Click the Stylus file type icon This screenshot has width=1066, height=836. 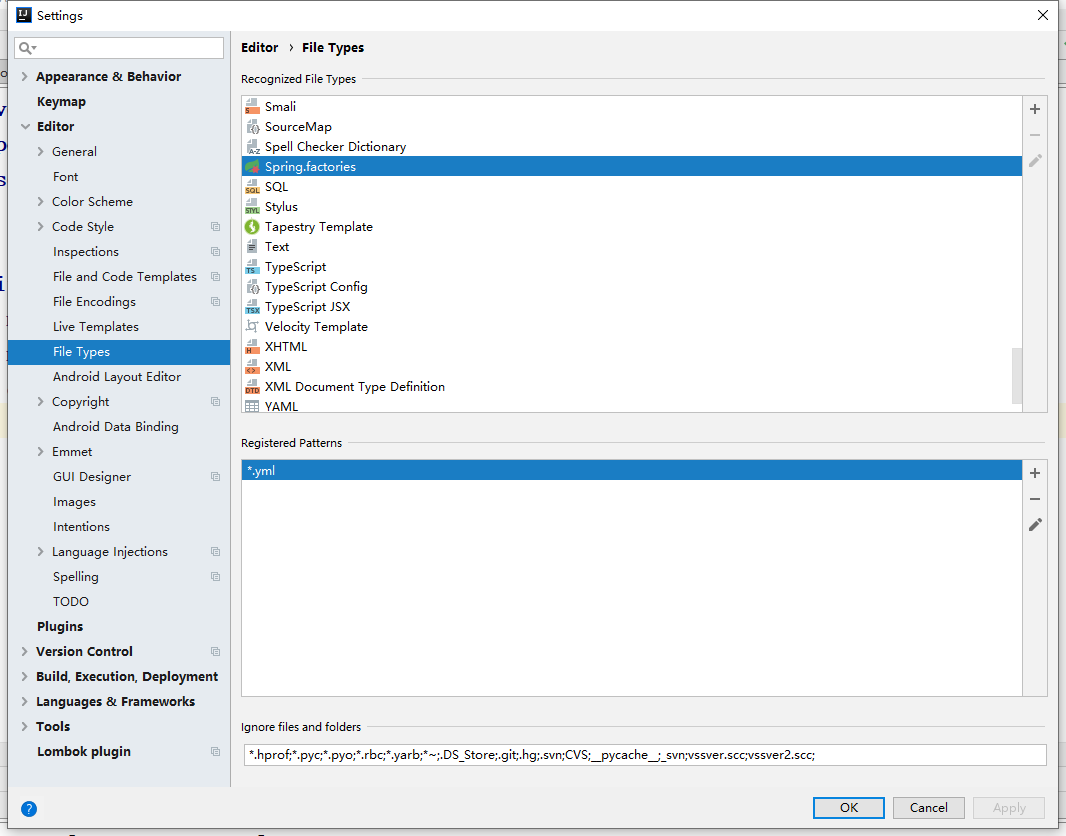point(252,207)
